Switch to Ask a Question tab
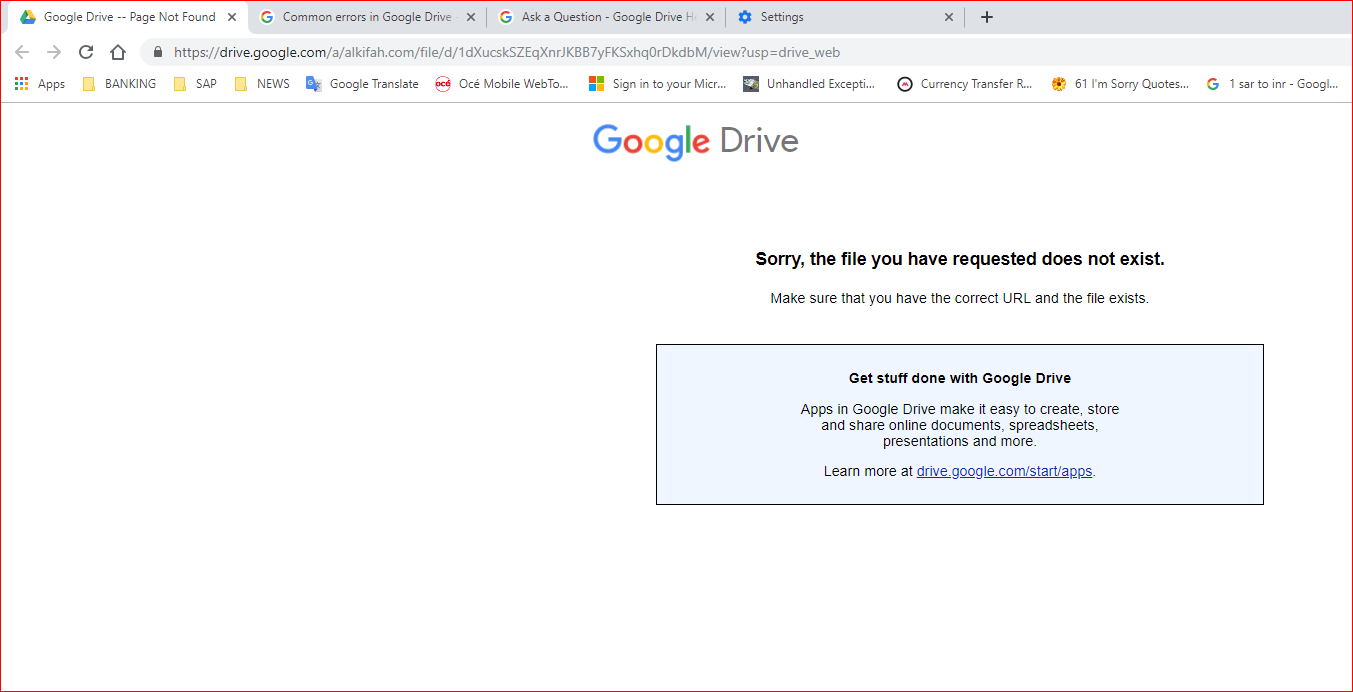 [x=608, y=17]
